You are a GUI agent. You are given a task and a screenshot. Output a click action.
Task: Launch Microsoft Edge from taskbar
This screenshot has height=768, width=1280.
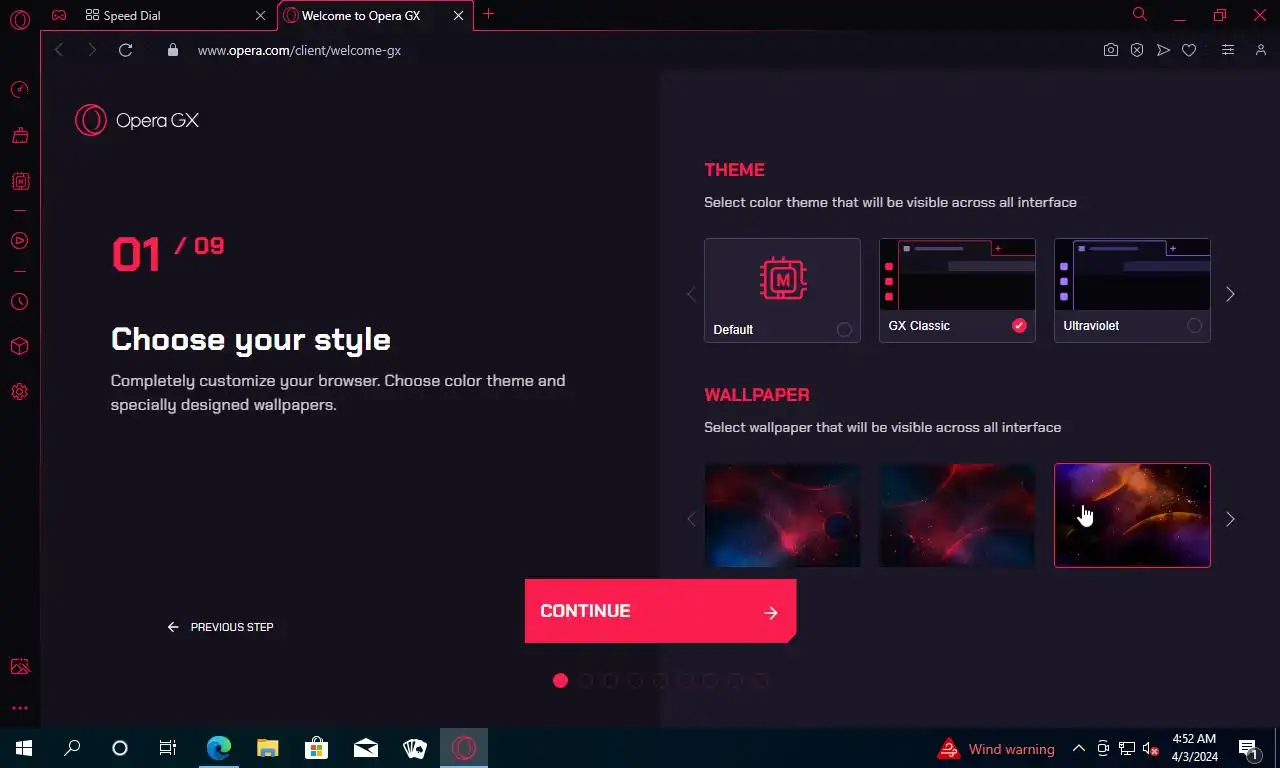point(218,748)
